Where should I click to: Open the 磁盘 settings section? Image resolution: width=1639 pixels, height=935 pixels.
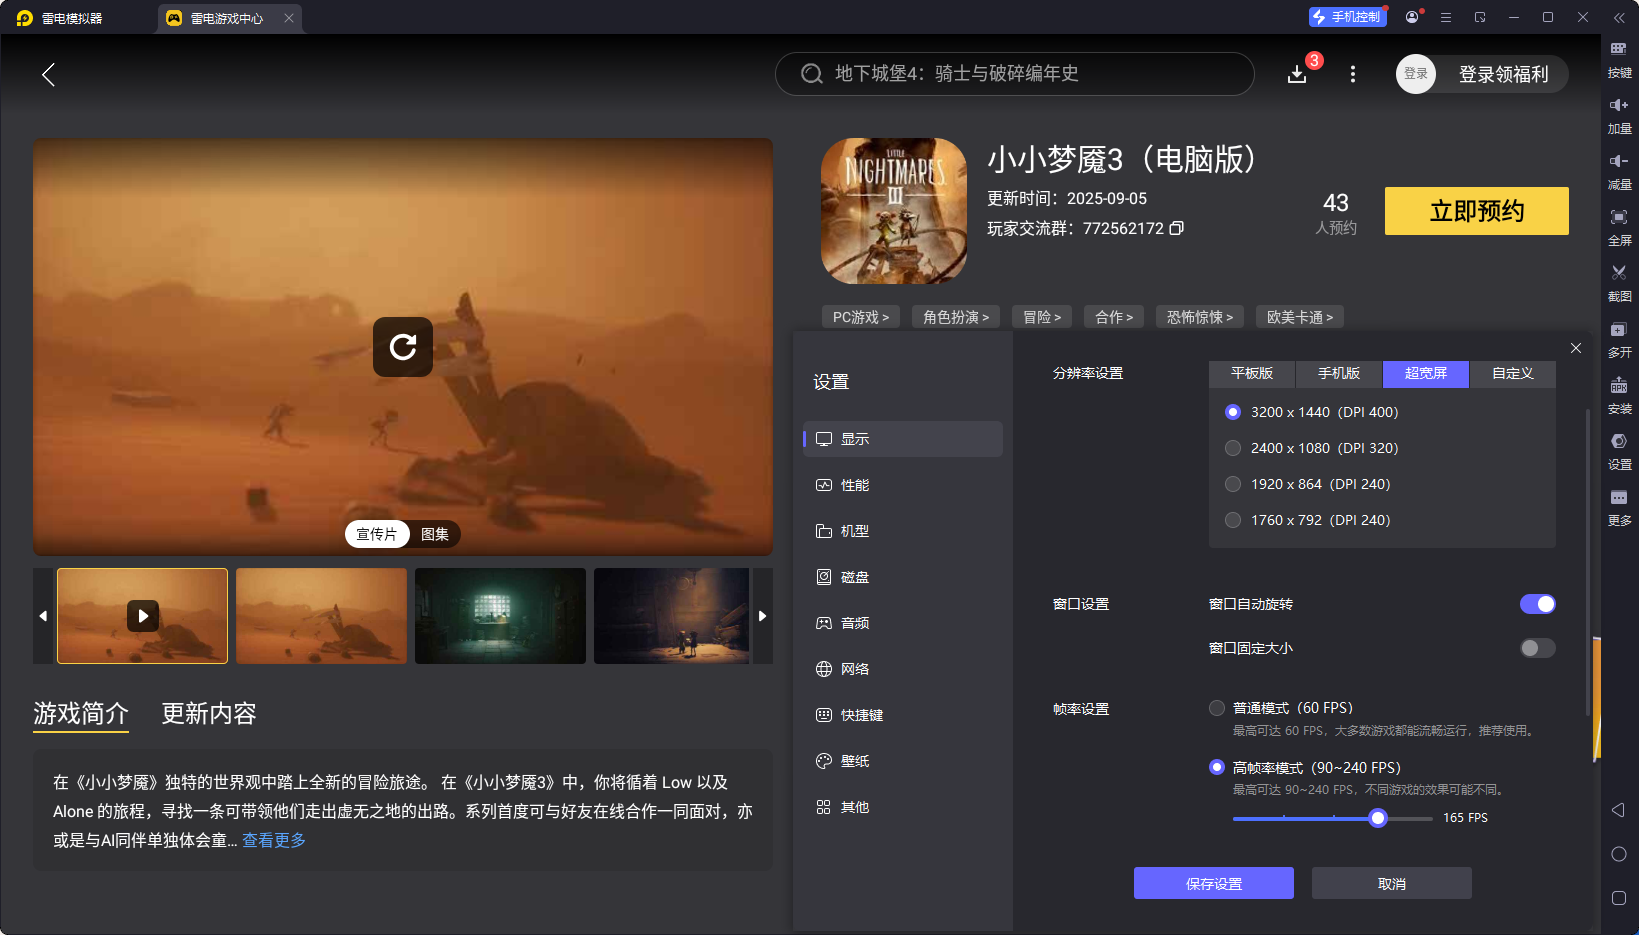855,576
